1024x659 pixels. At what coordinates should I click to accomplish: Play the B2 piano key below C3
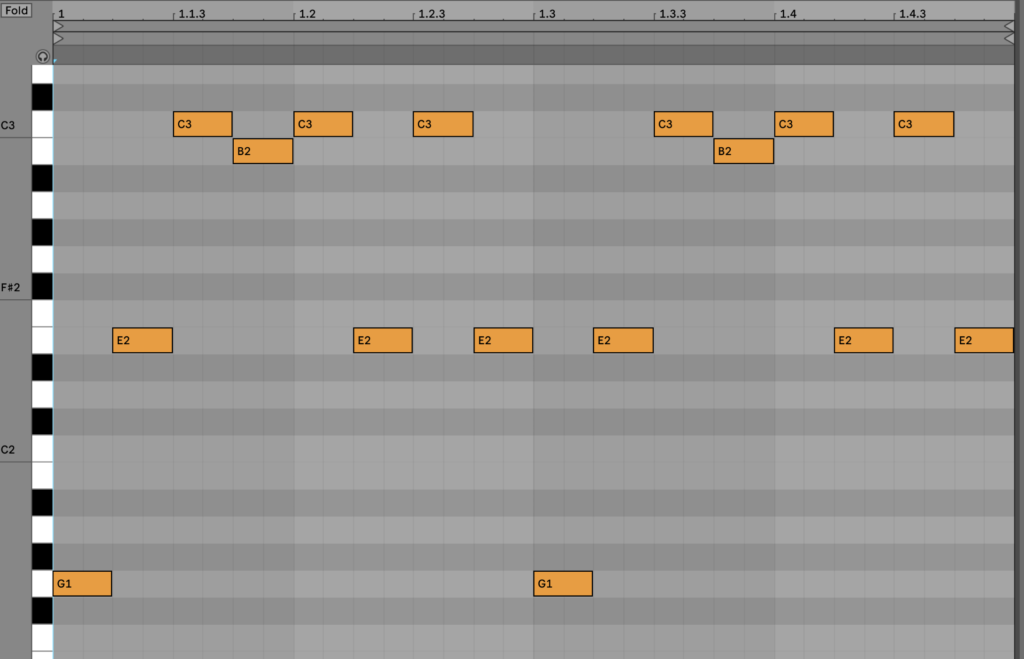(x=42, y=151)
